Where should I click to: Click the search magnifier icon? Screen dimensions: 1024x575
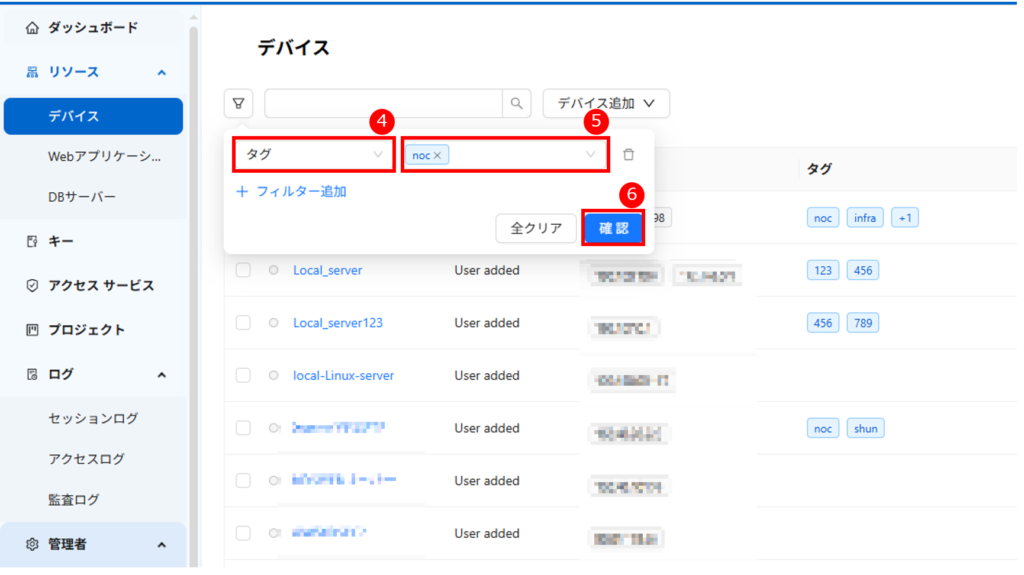pos(516,103)
